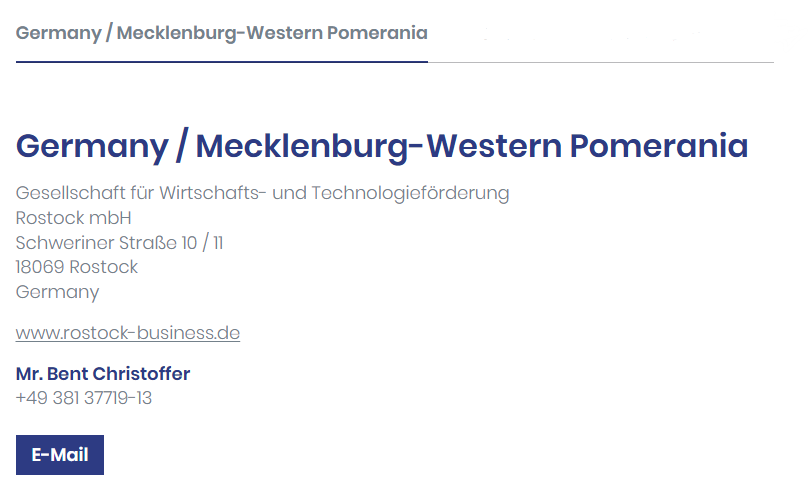Open the www.rostock-business.de website link
The height and width of the screenshot is (491, 810).
(128, 333)
